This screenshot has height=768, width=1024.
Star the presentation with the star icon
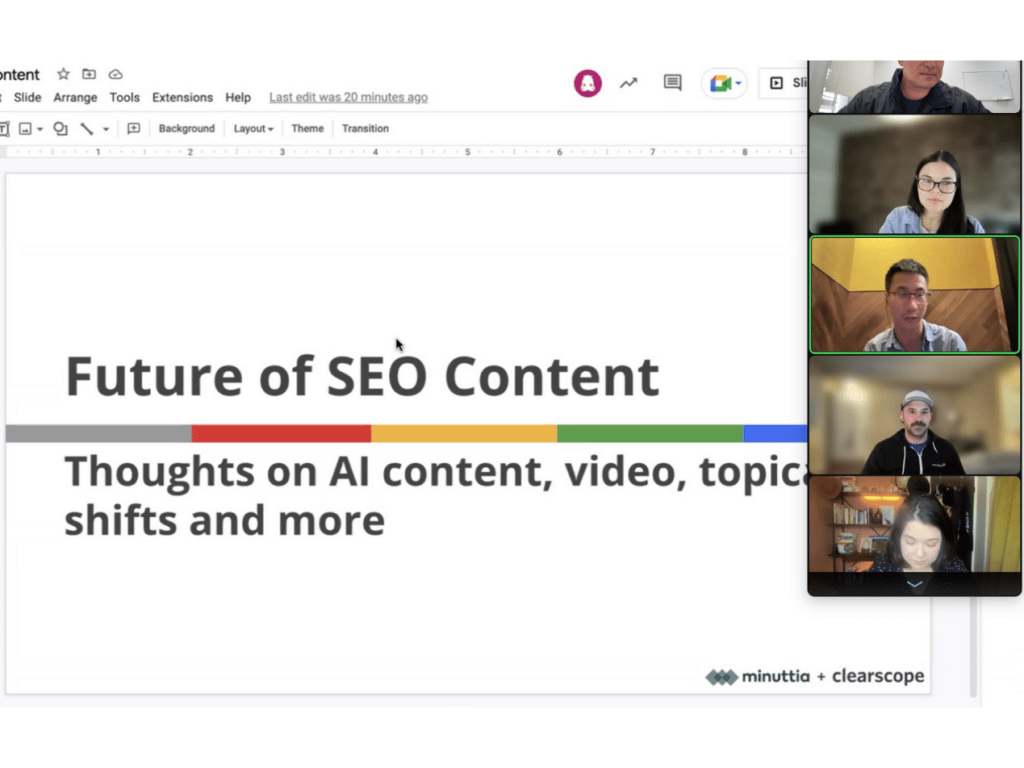[x=63, y=74]
